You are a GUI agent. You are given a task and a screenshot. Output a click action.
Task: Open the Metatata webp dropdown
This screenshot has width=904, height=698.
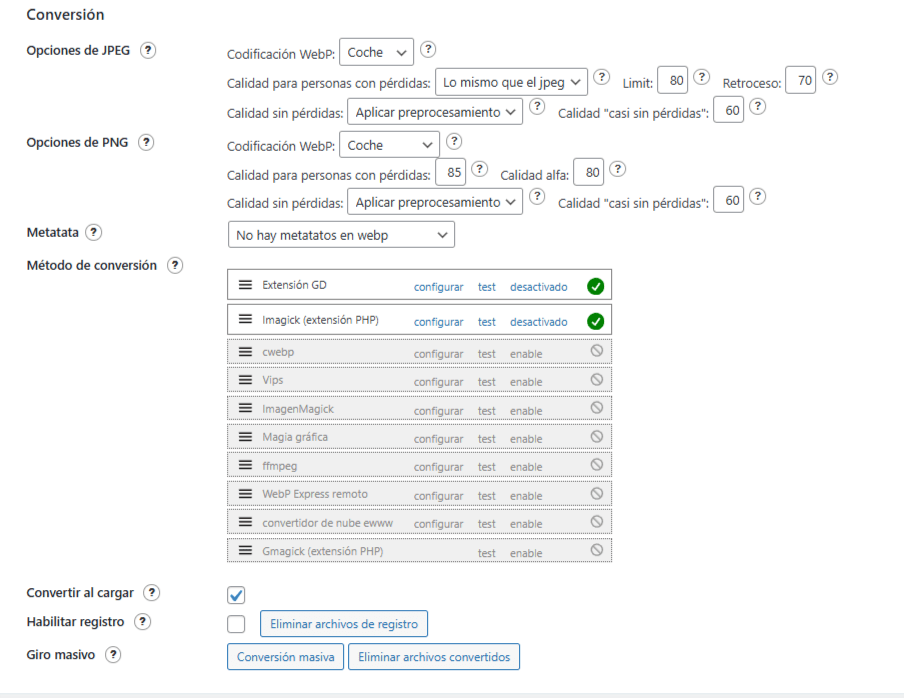point(341,235)
